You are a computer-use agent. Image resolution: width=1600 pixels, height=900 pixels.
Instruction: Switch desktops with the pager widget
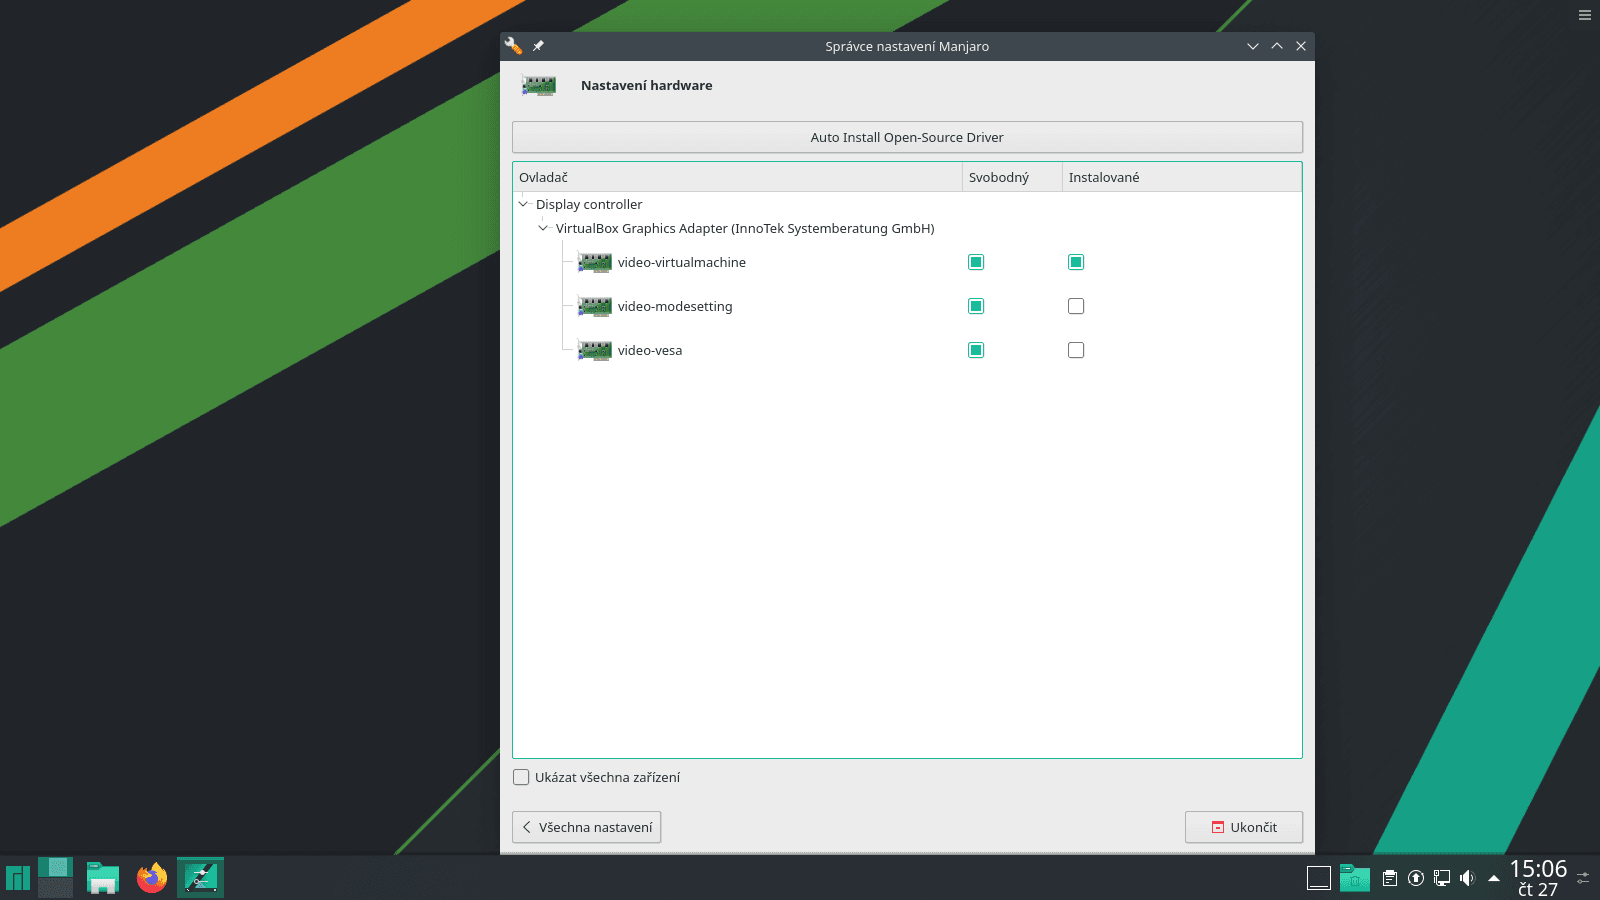[x=56, y=878]
